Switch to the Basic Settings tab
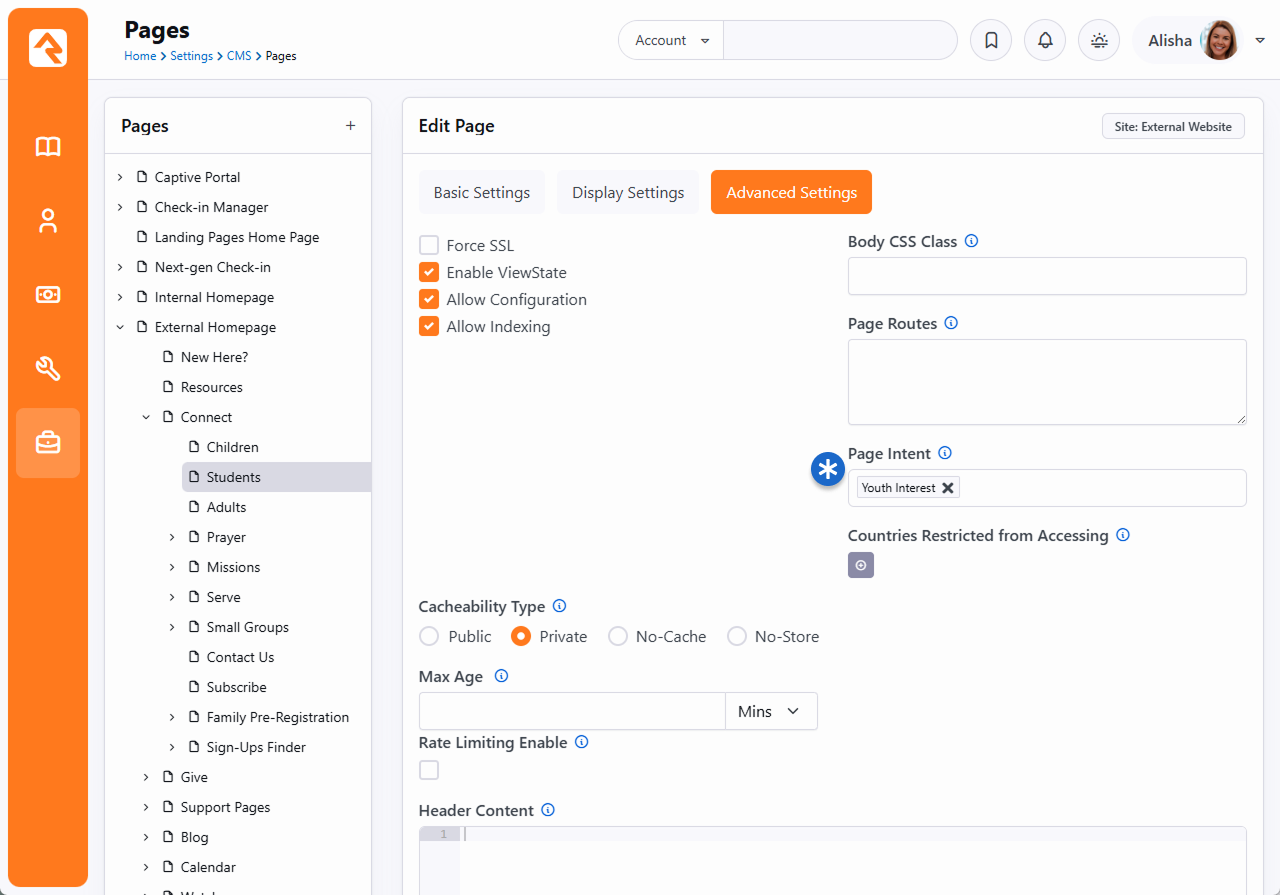The image size is (1280, 895). [482, 193]
